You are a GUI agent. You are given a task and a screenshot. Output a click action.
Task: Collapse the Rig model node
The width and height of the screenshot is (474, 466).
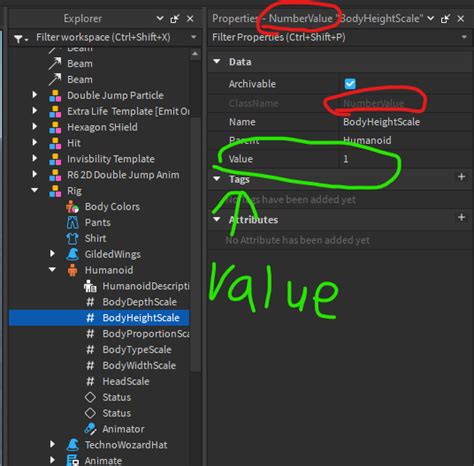[35, 190]
